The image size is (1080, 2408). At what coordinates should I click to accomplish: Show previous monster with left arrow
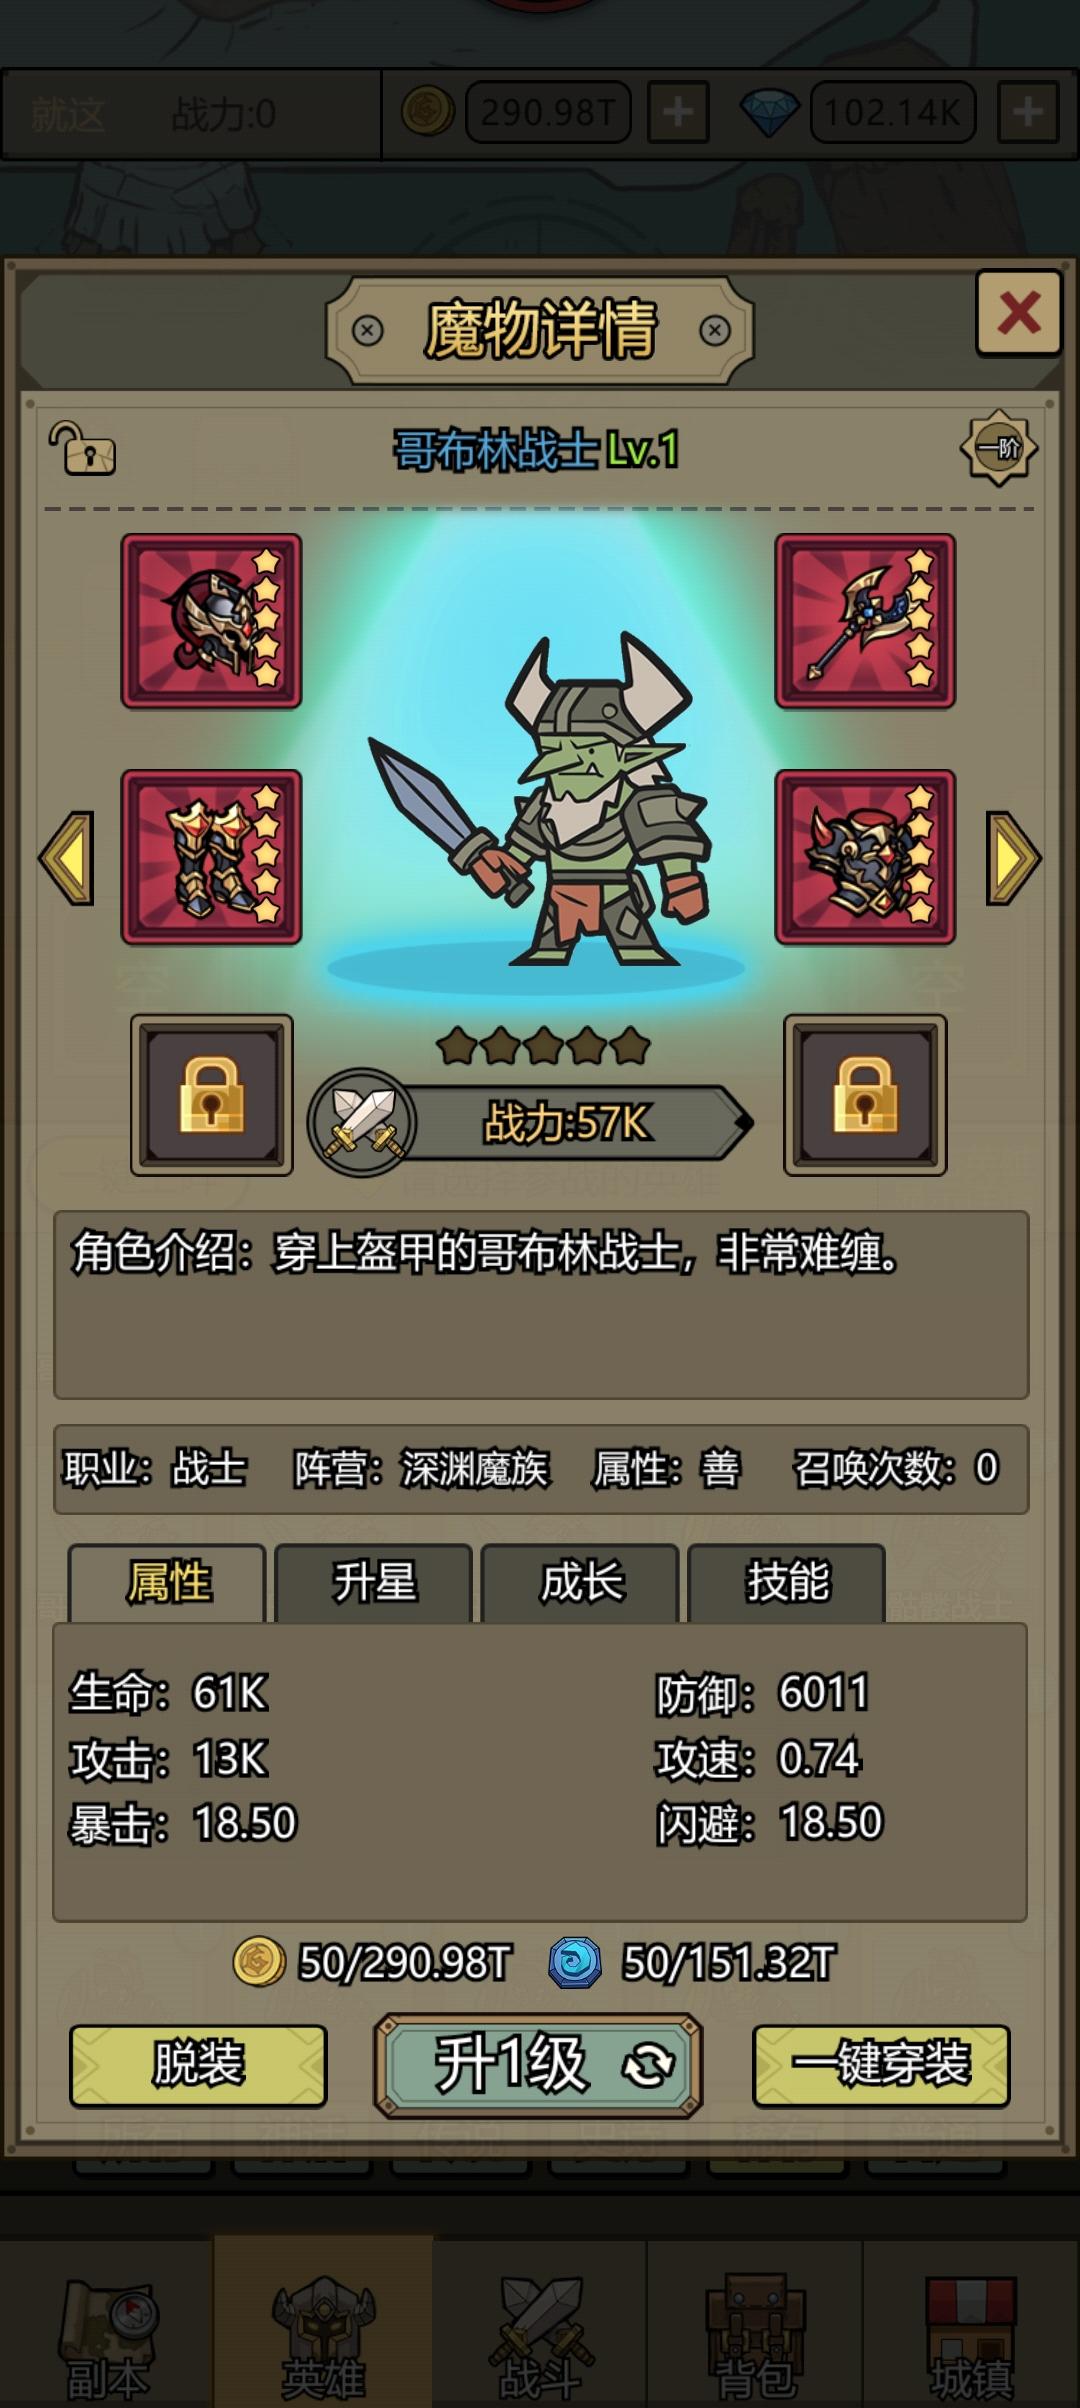[67, 858]
